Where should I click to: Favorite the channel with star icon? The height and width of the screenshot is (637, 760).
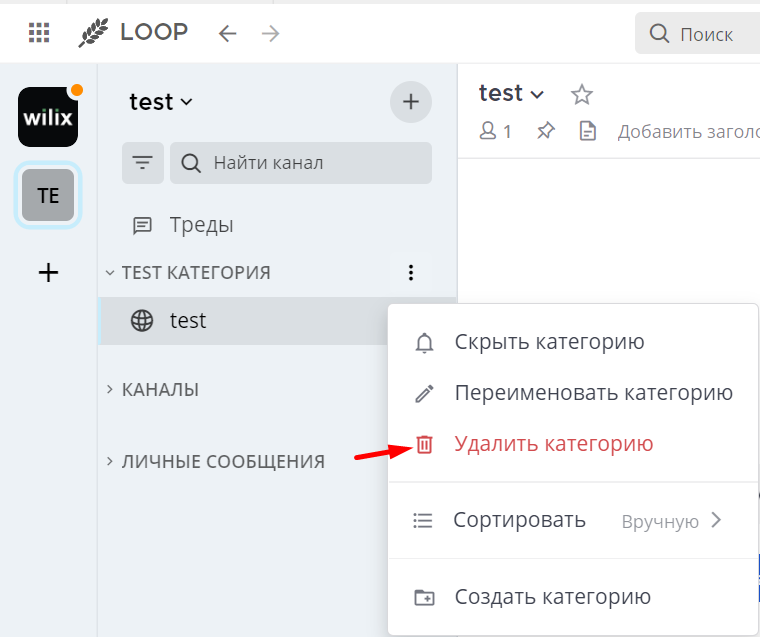click(x=581, y=95)
